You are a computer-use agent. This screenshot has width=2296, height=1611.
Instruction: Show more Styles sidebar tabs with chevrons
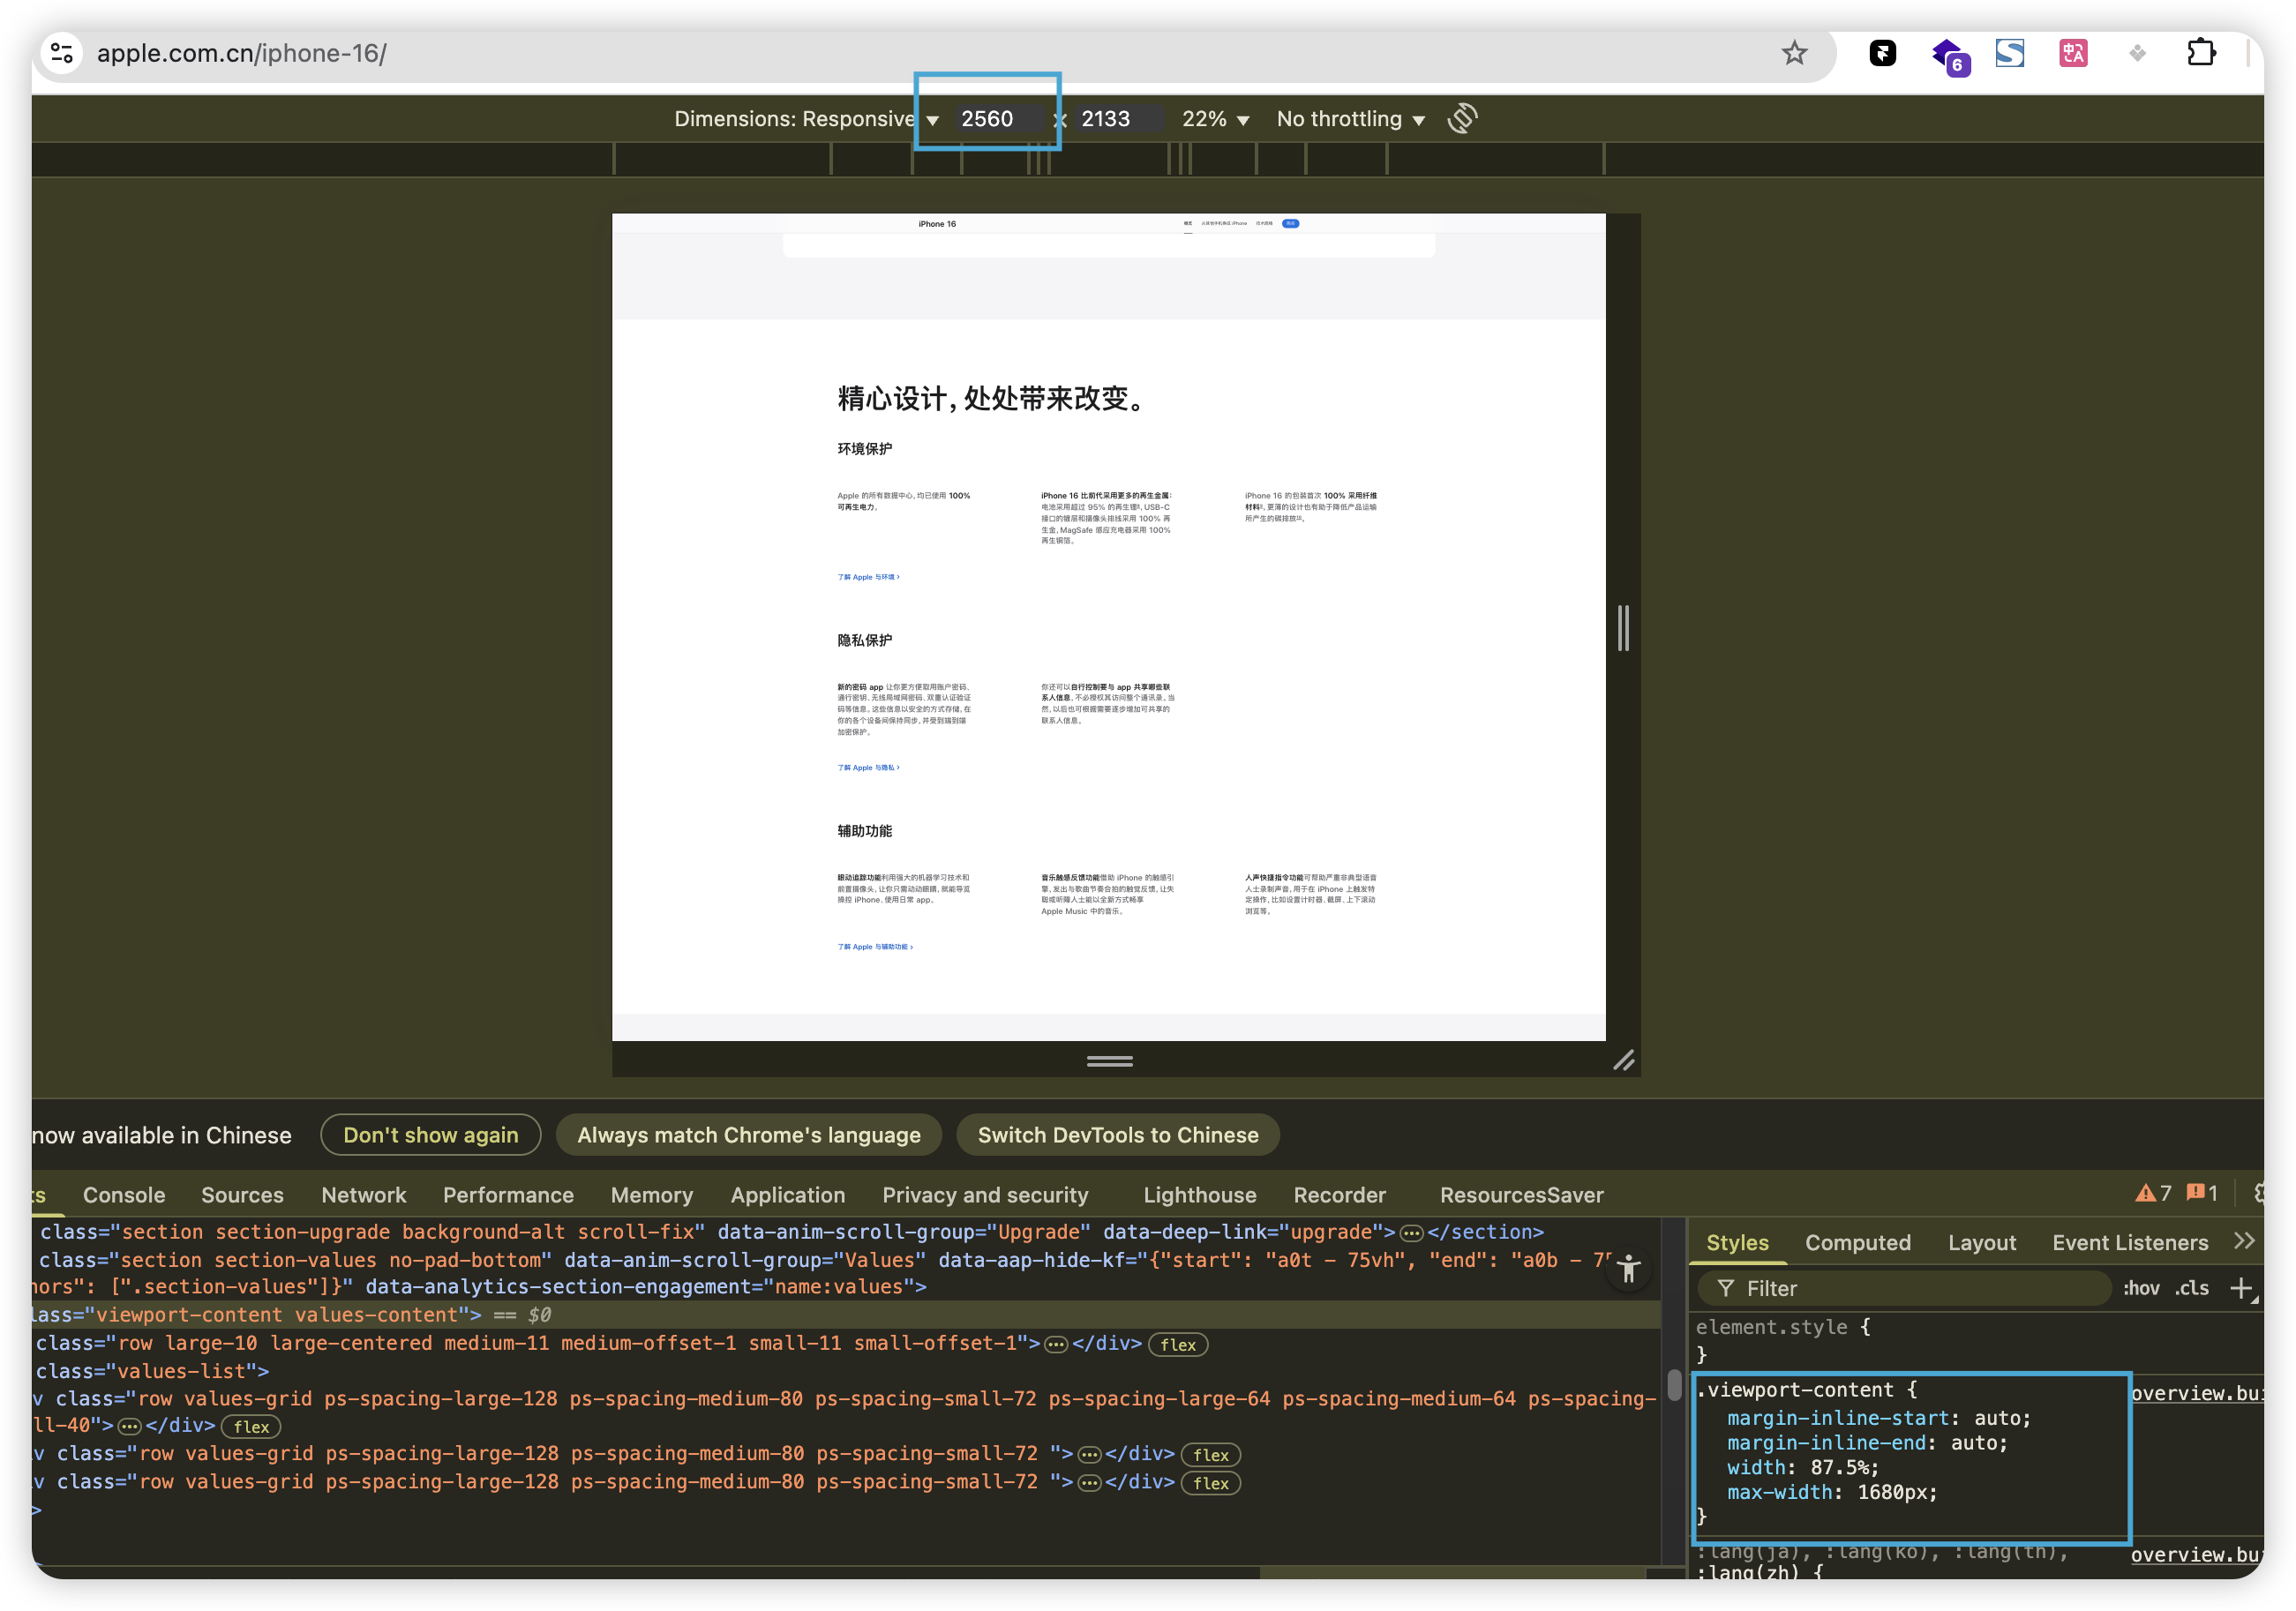coord(2244,1241)
